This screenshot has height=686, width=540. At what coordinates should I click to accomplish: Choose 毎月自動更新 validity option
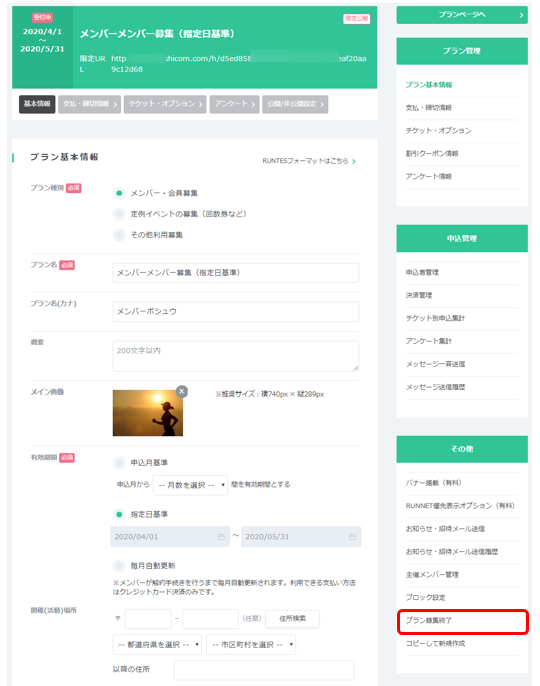point(119,566)
